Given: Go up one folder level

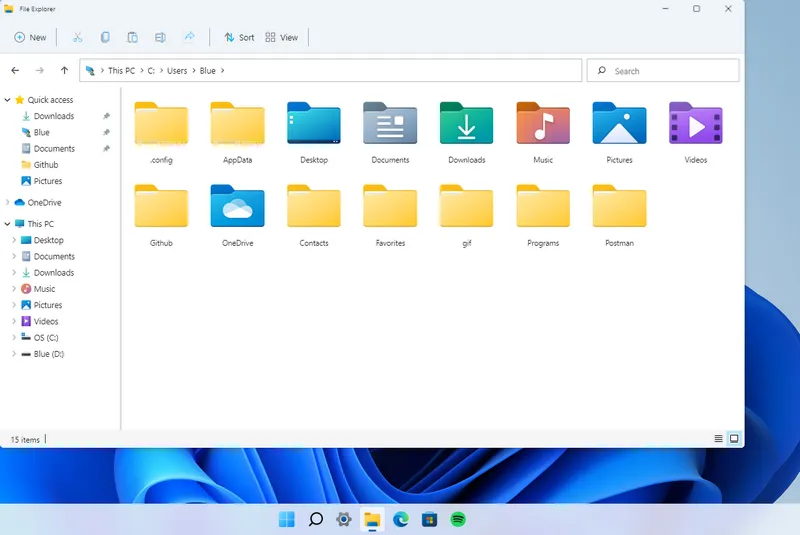Looking at the screenshot, I should 64,70.
